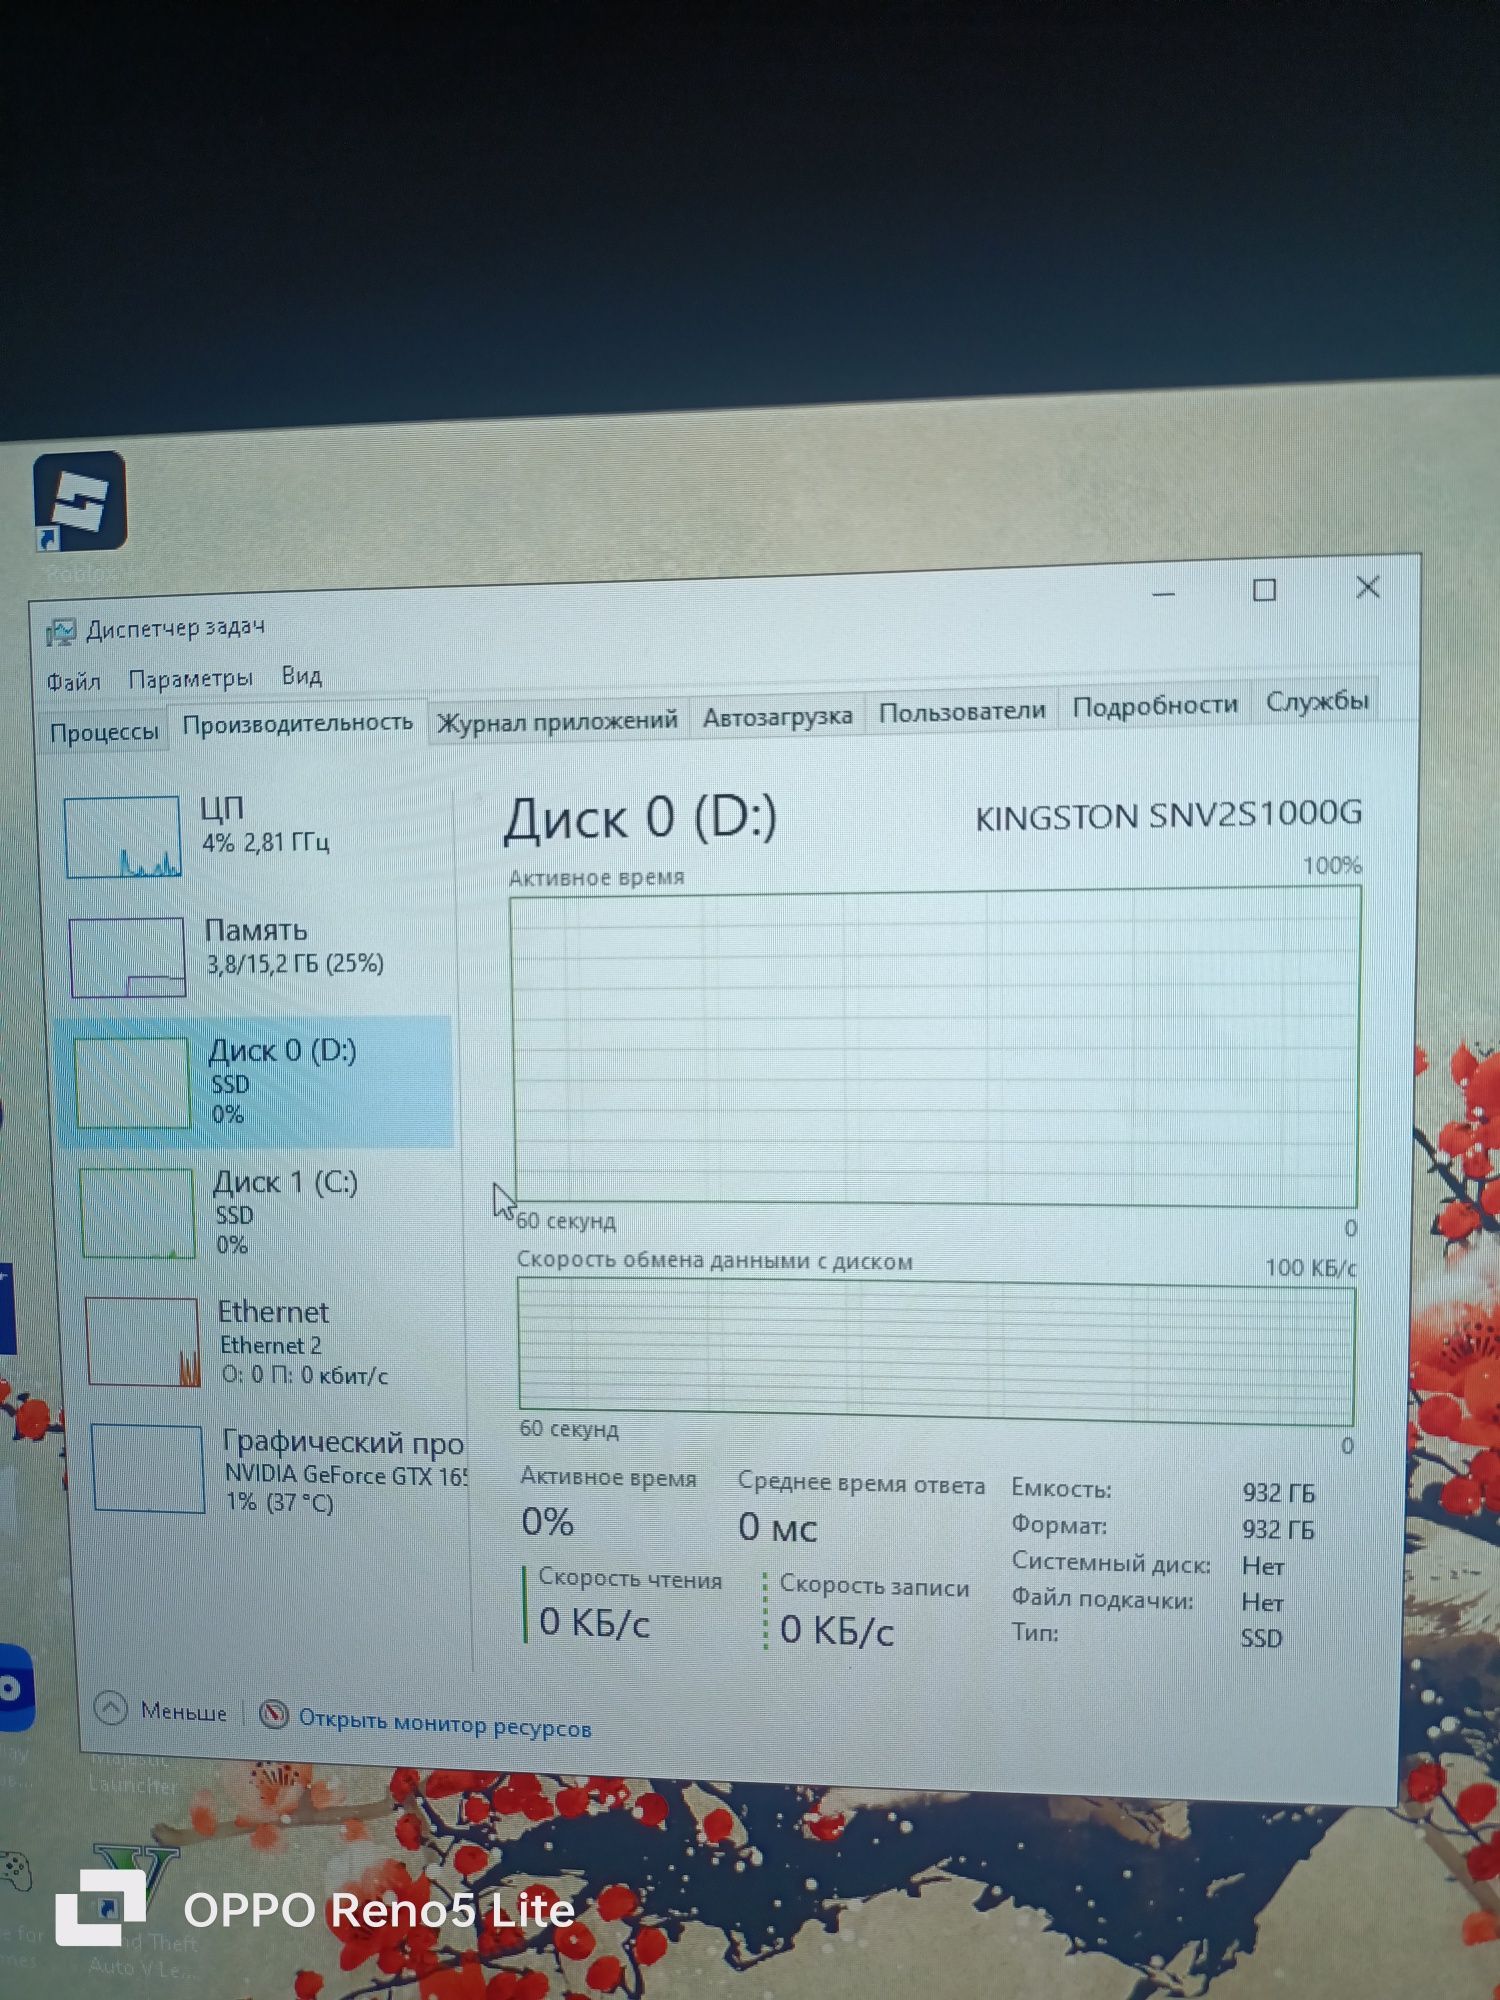Click the Скорость обмена данными с диском graph

point(936,1351)
